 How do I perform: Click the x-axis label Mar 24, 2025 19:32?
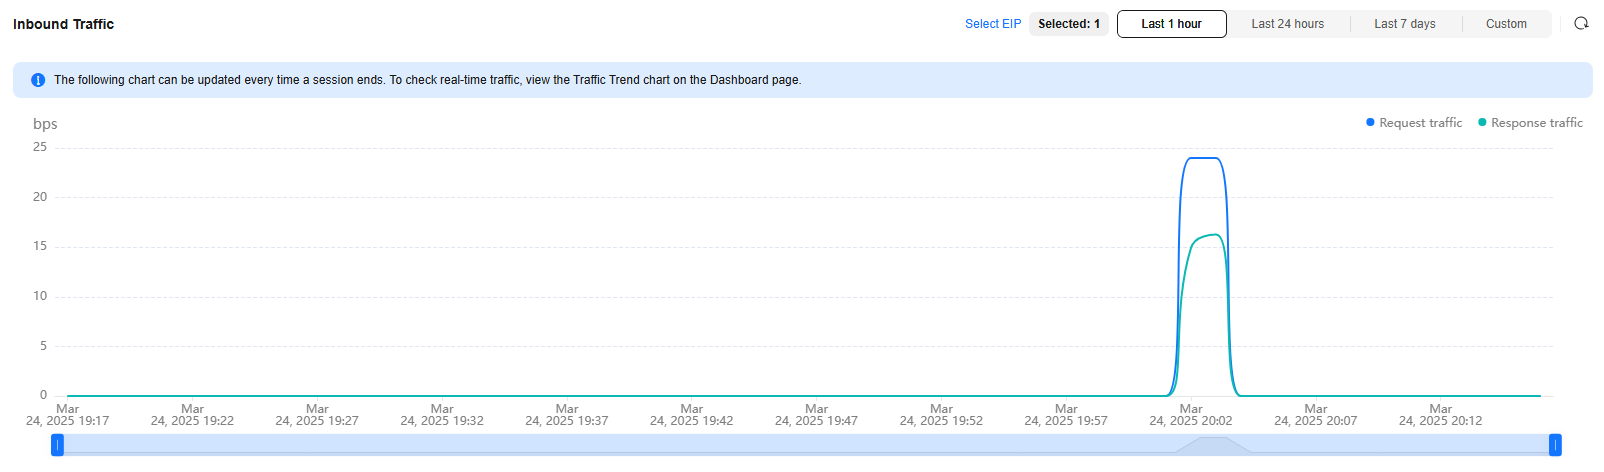coord(442,415)
